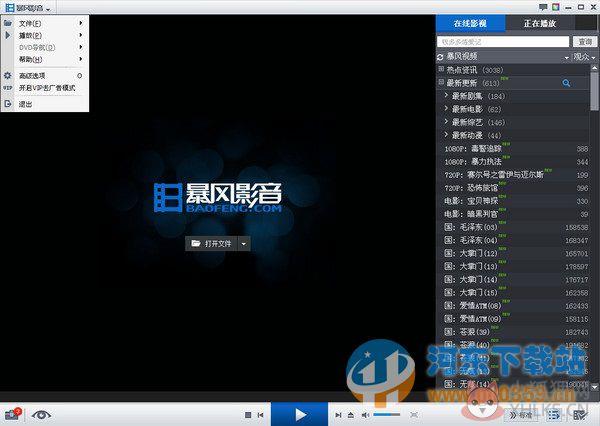Open the feedback message bubble icon

coord(543,7)
